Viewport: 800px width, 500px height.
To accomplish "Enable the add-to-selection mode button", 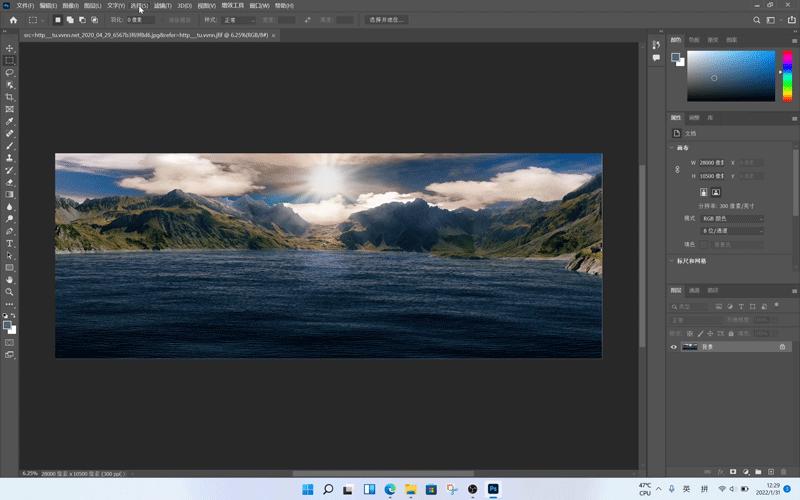I will pyautogui.click(x=71, y=19).
